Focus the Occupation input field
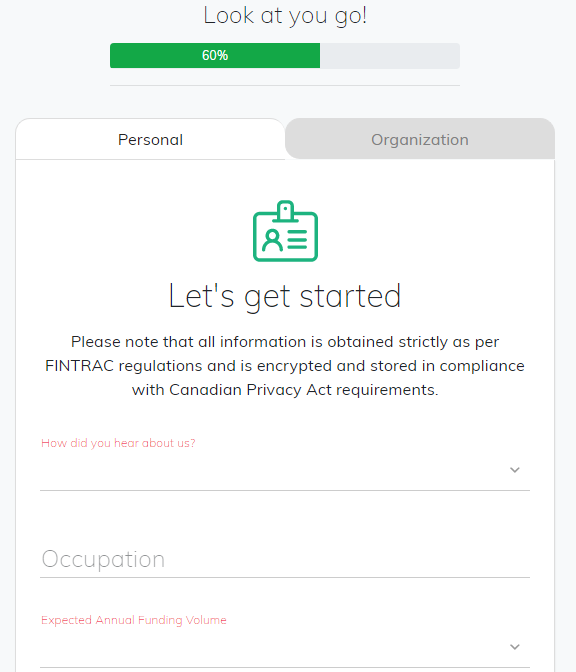The width and height of the screenshot is (576, 672). (x=285, y=559)
